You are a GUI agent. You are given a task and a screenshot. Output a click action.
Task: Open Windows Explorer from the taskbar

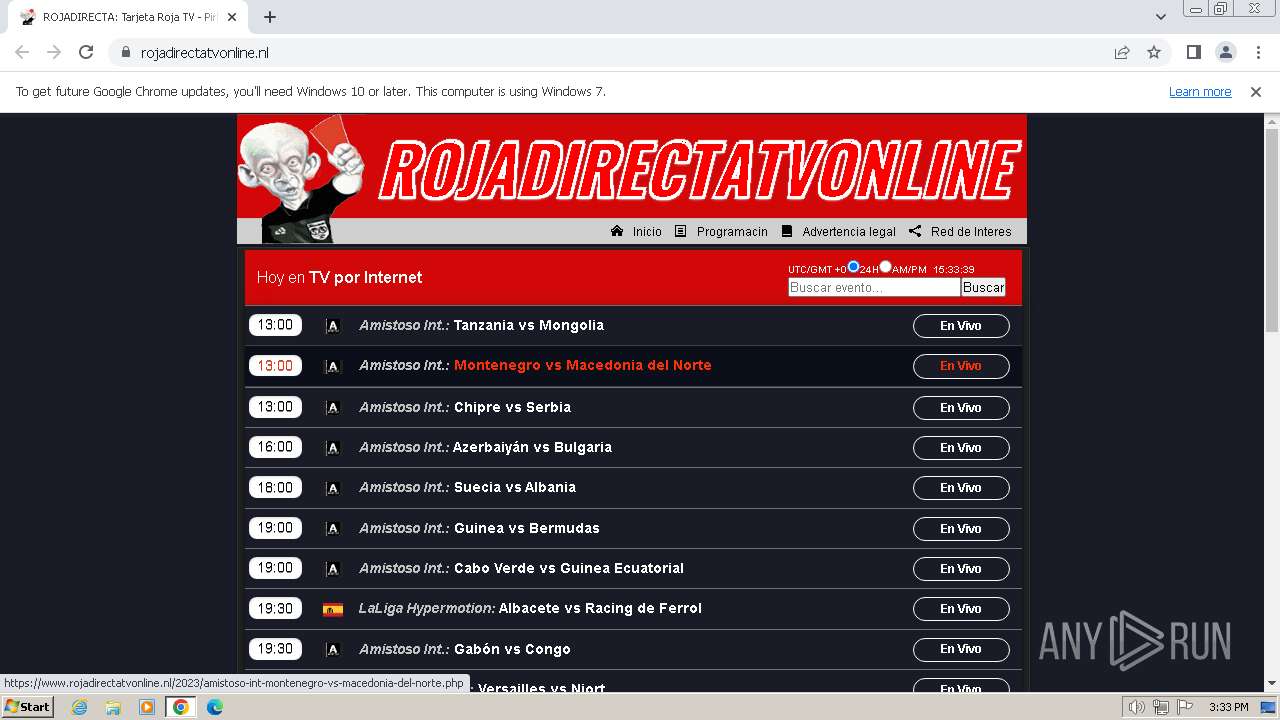click(x=113, y=707)
